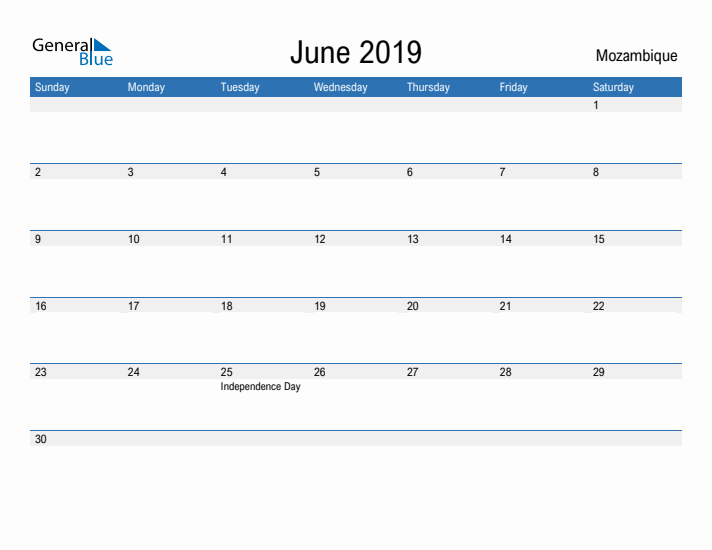Screen dimensions: 712x550
Task: Click date 5 in the calendar
Action: pyautogui.click(x=317, y=172)
